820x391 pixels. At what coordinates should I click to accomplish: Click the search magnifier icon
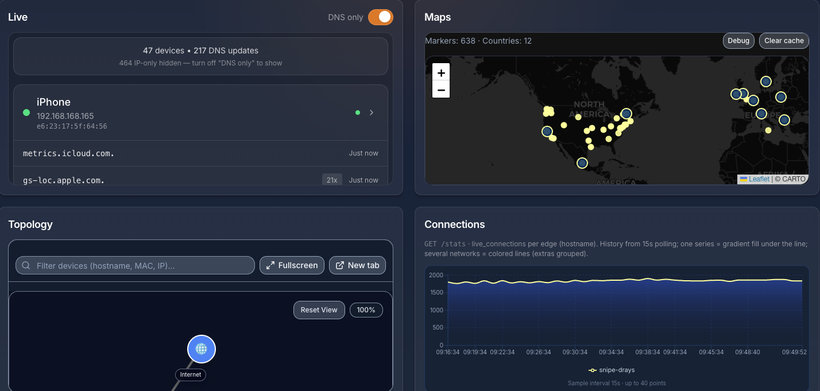26,266
